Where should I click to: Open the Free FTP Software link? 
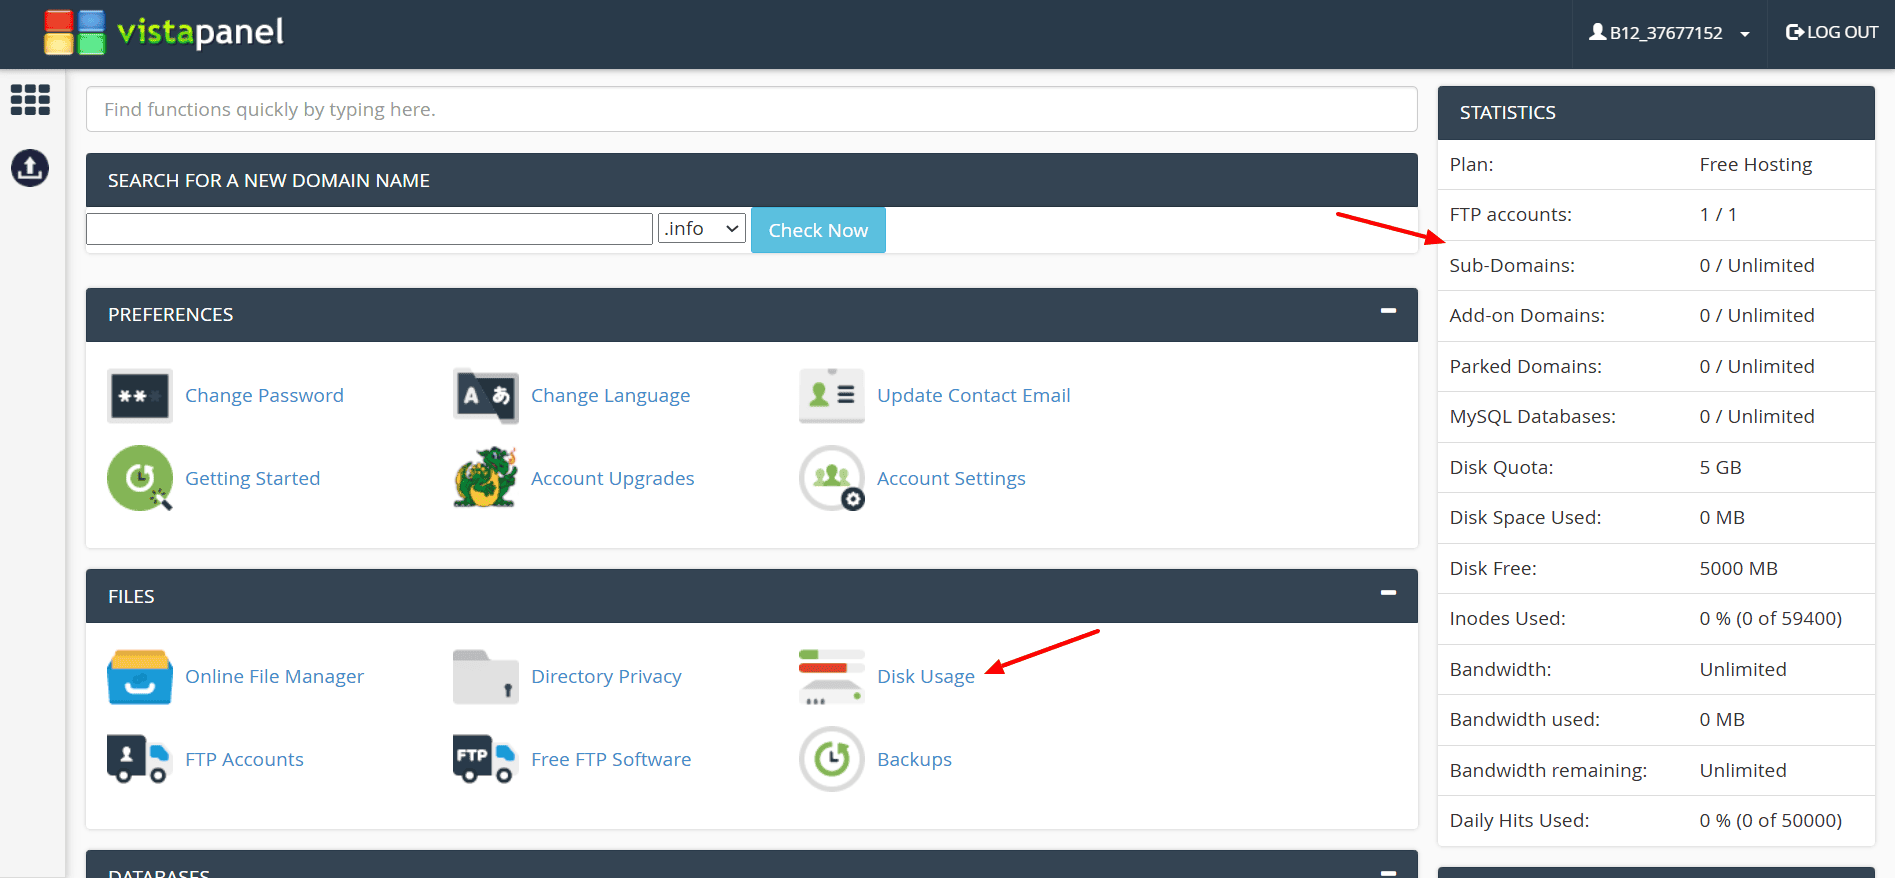tap(611, 760)
